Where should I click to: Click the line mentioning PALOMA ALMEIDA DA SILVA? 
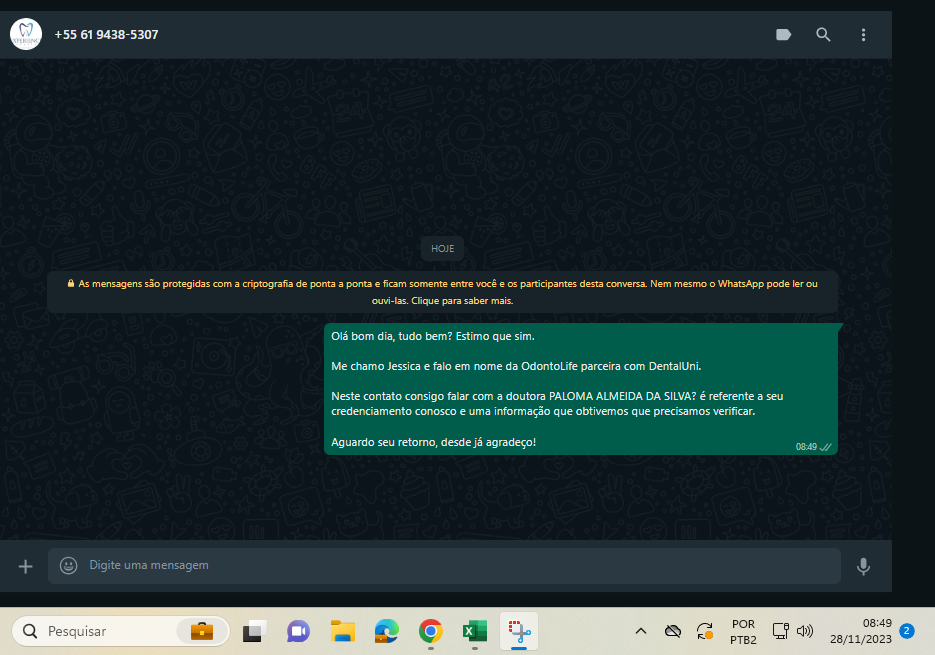[x=557, y=396]
